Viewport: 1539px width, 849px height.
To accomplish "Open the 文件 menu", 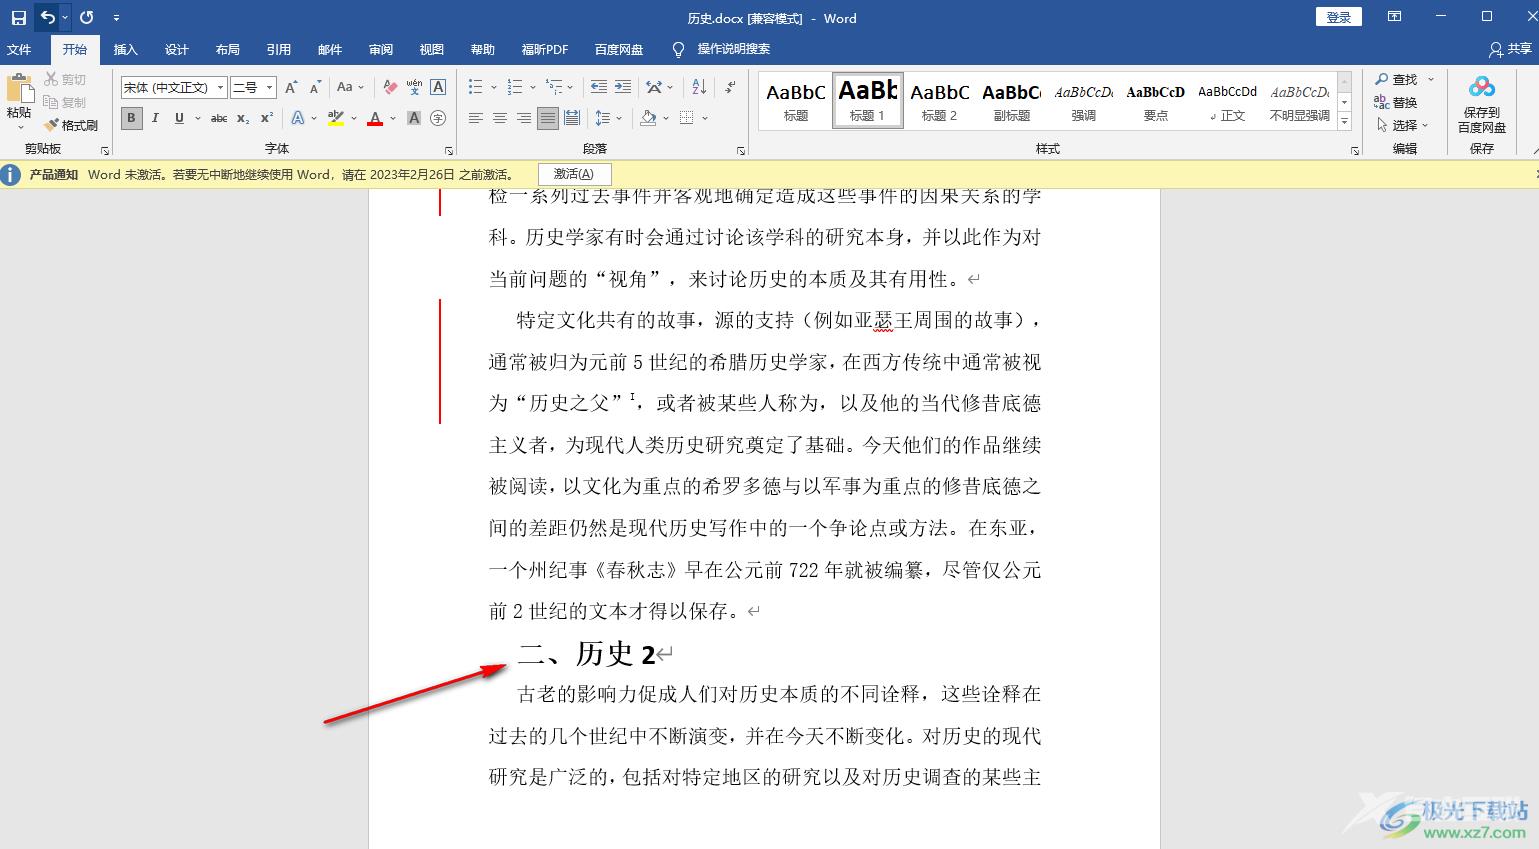I will [x=19, y=49].
